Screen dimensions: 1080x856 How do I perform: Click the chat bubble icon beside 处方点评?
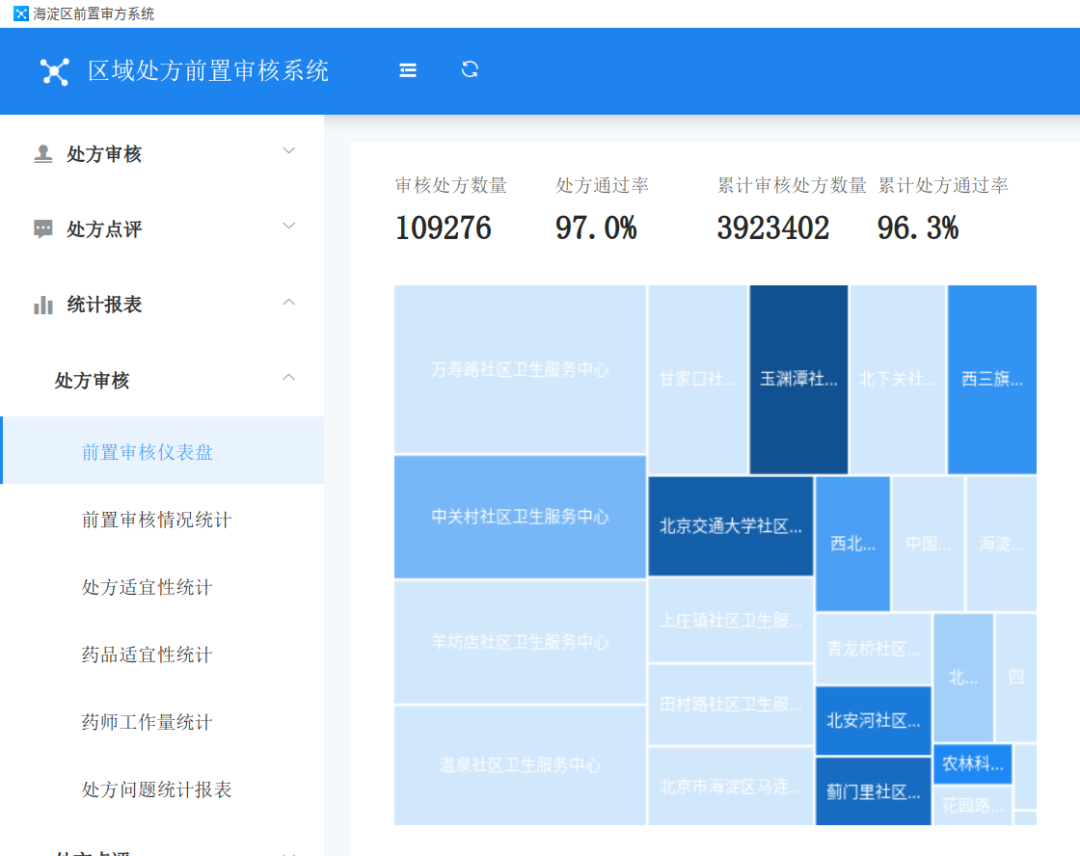click(43, 229)
